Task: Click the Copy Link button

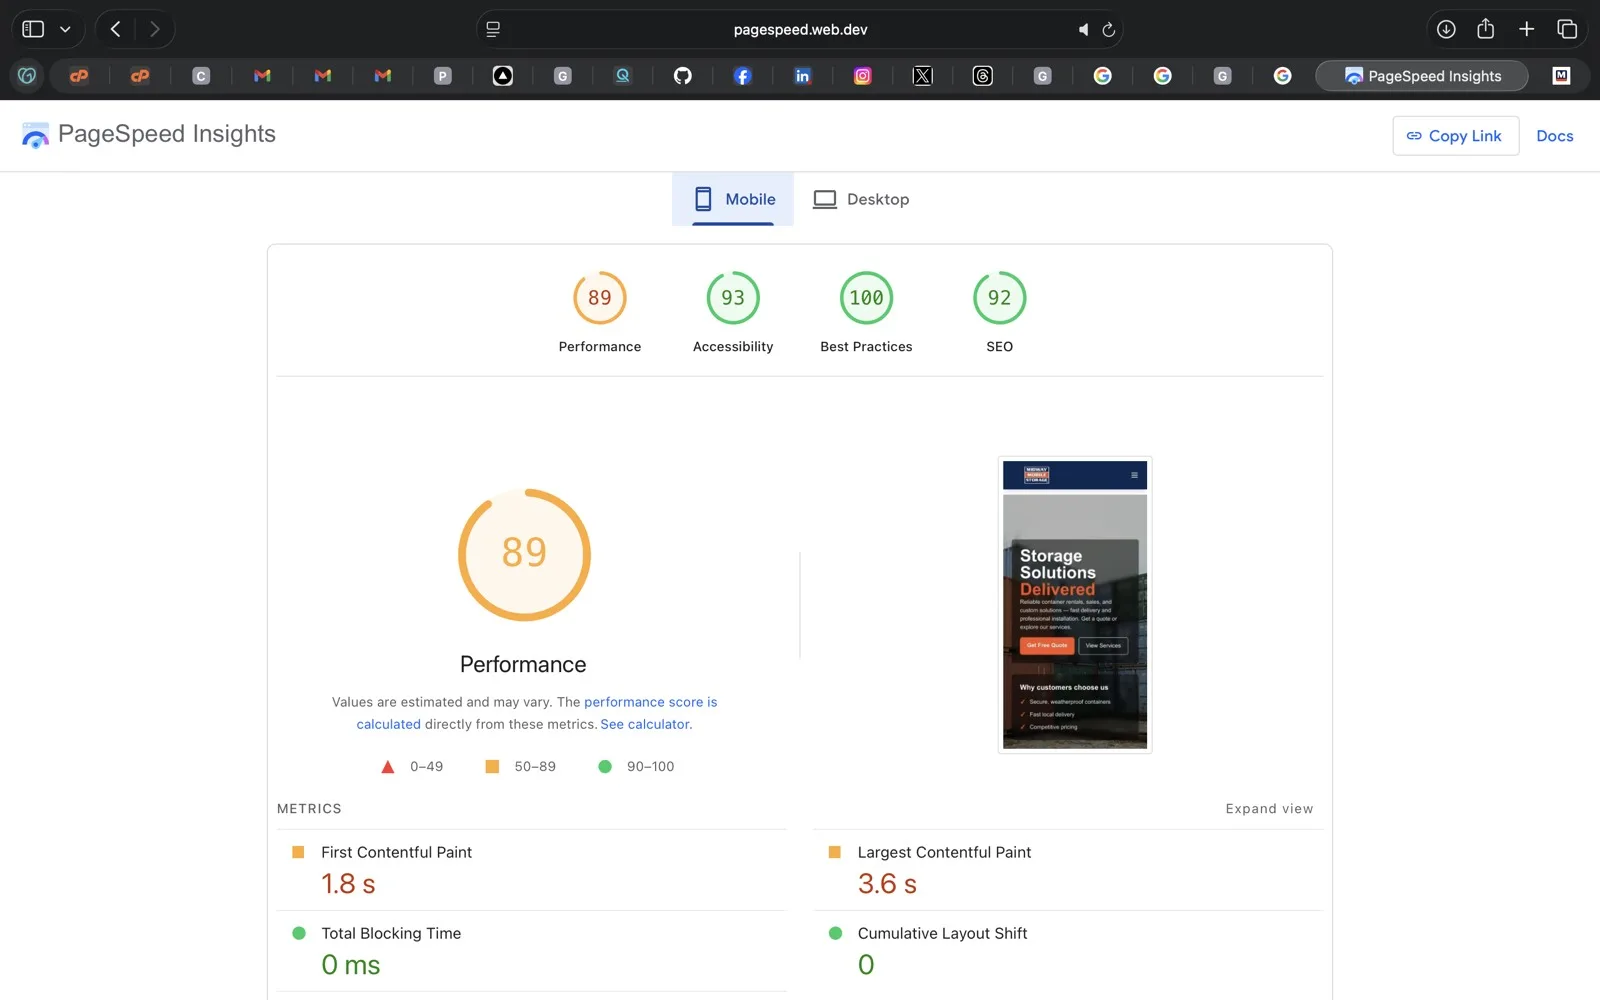Action: tap(1455, 135)
